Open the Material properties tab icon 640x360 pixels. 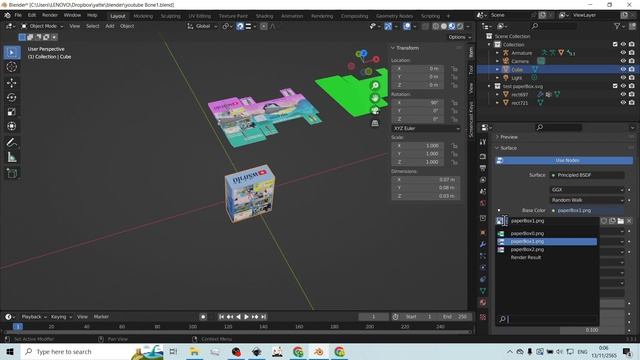click(x=483, y=302)
